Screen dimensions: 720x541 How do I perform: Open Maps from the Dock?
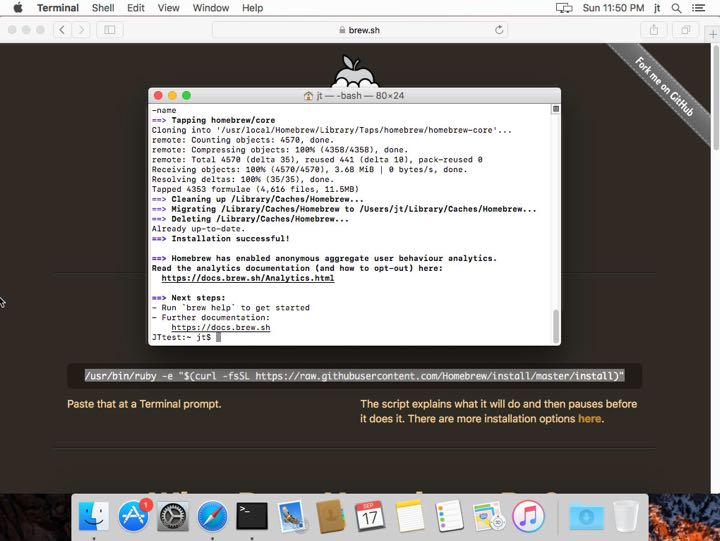[489, 517]
